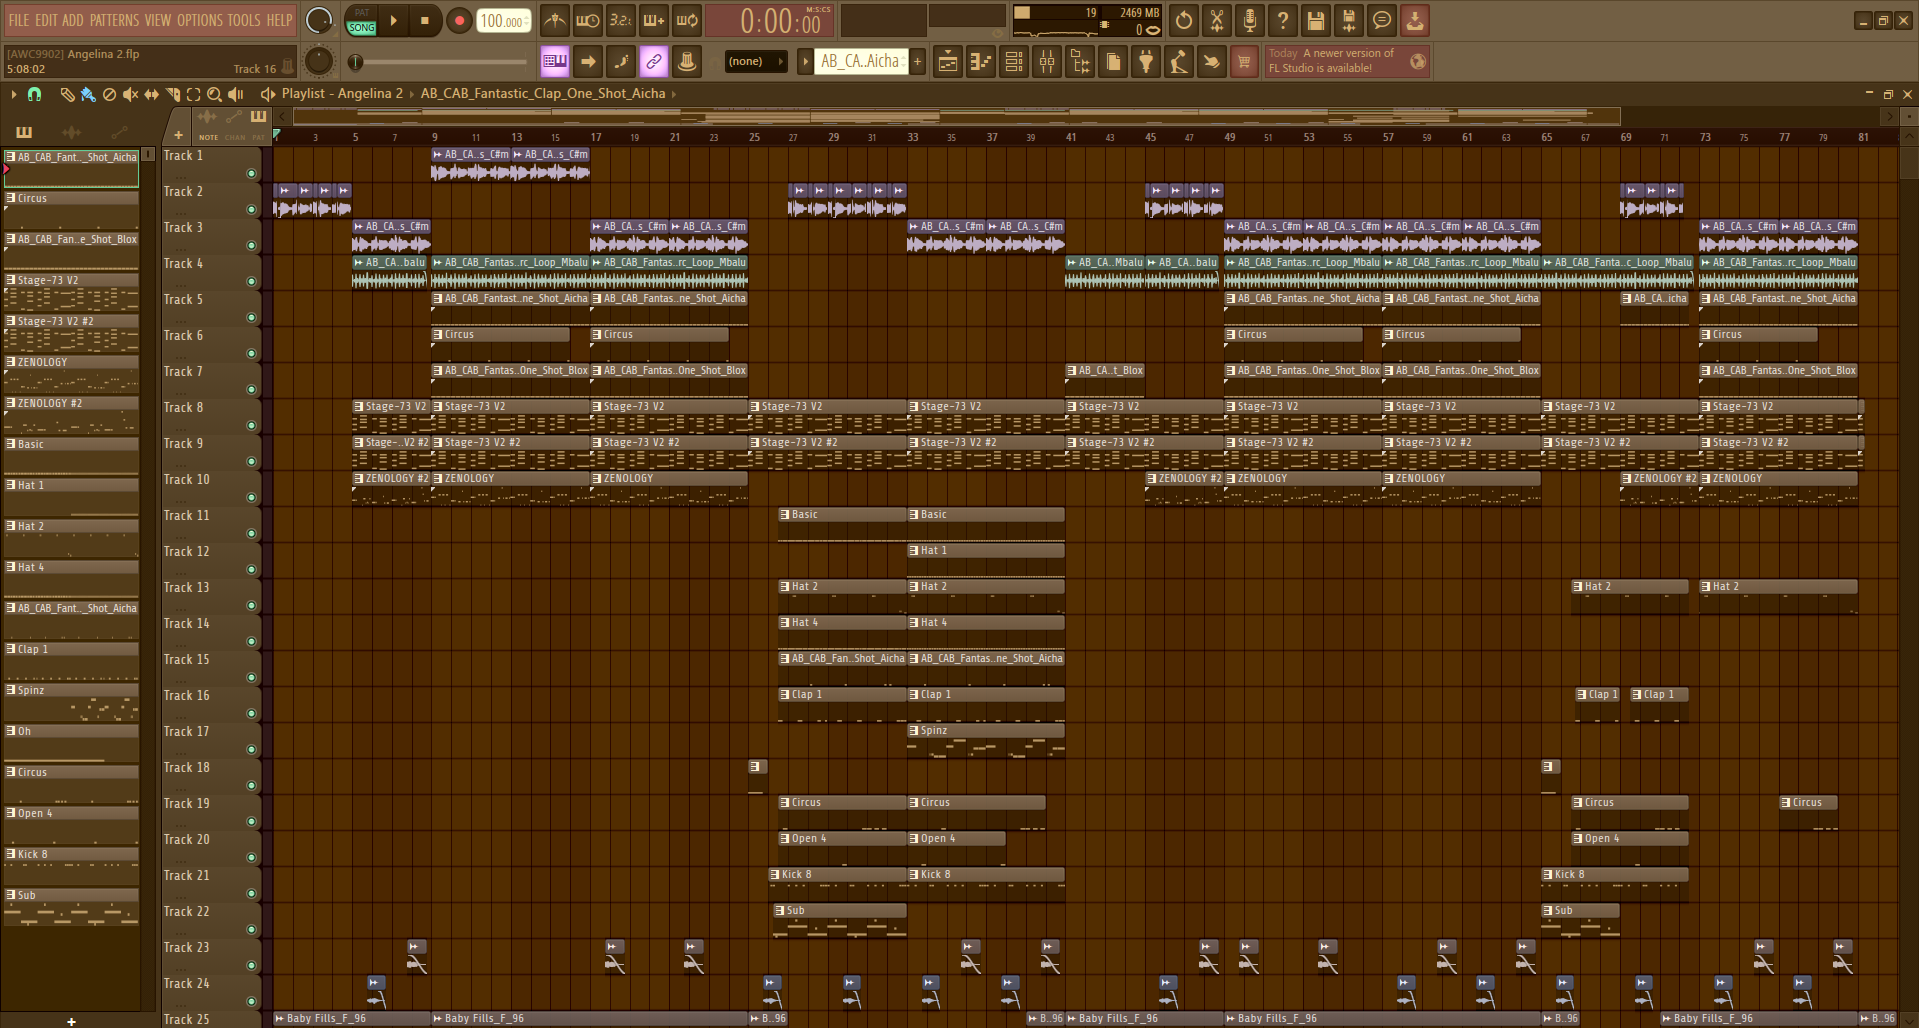Open the pattern menu arrow before pattern name
The width and height of the screenshot is (1919, 1028).
(805, 62)
